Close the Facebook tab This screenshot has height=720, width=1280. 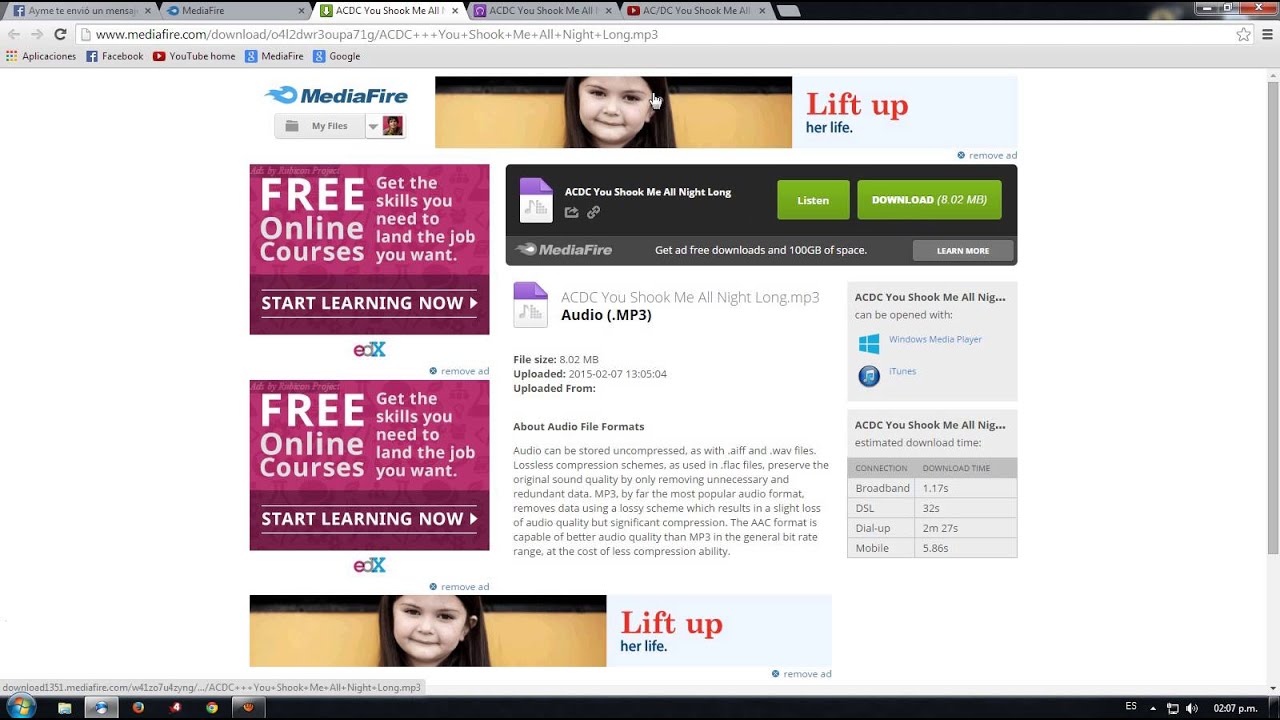pos(148,11)
